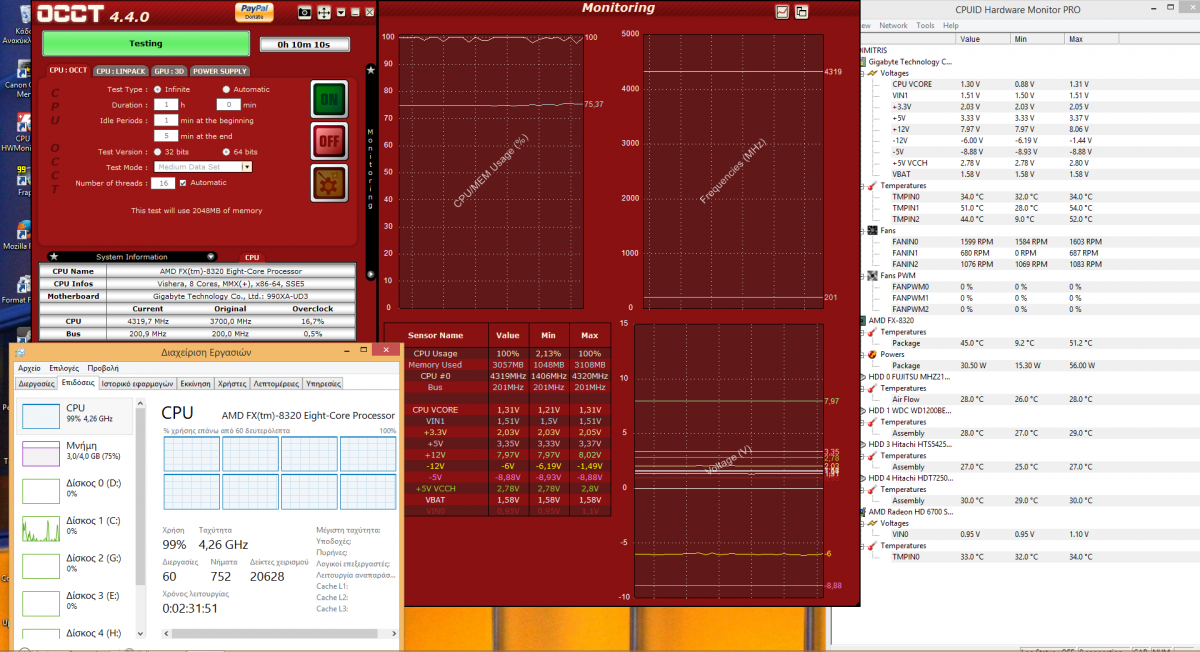The width and height of the screenshot is (1200, 652).
Task: Open the Help menu in HWMonitor
Action: [x=950, y=25]
